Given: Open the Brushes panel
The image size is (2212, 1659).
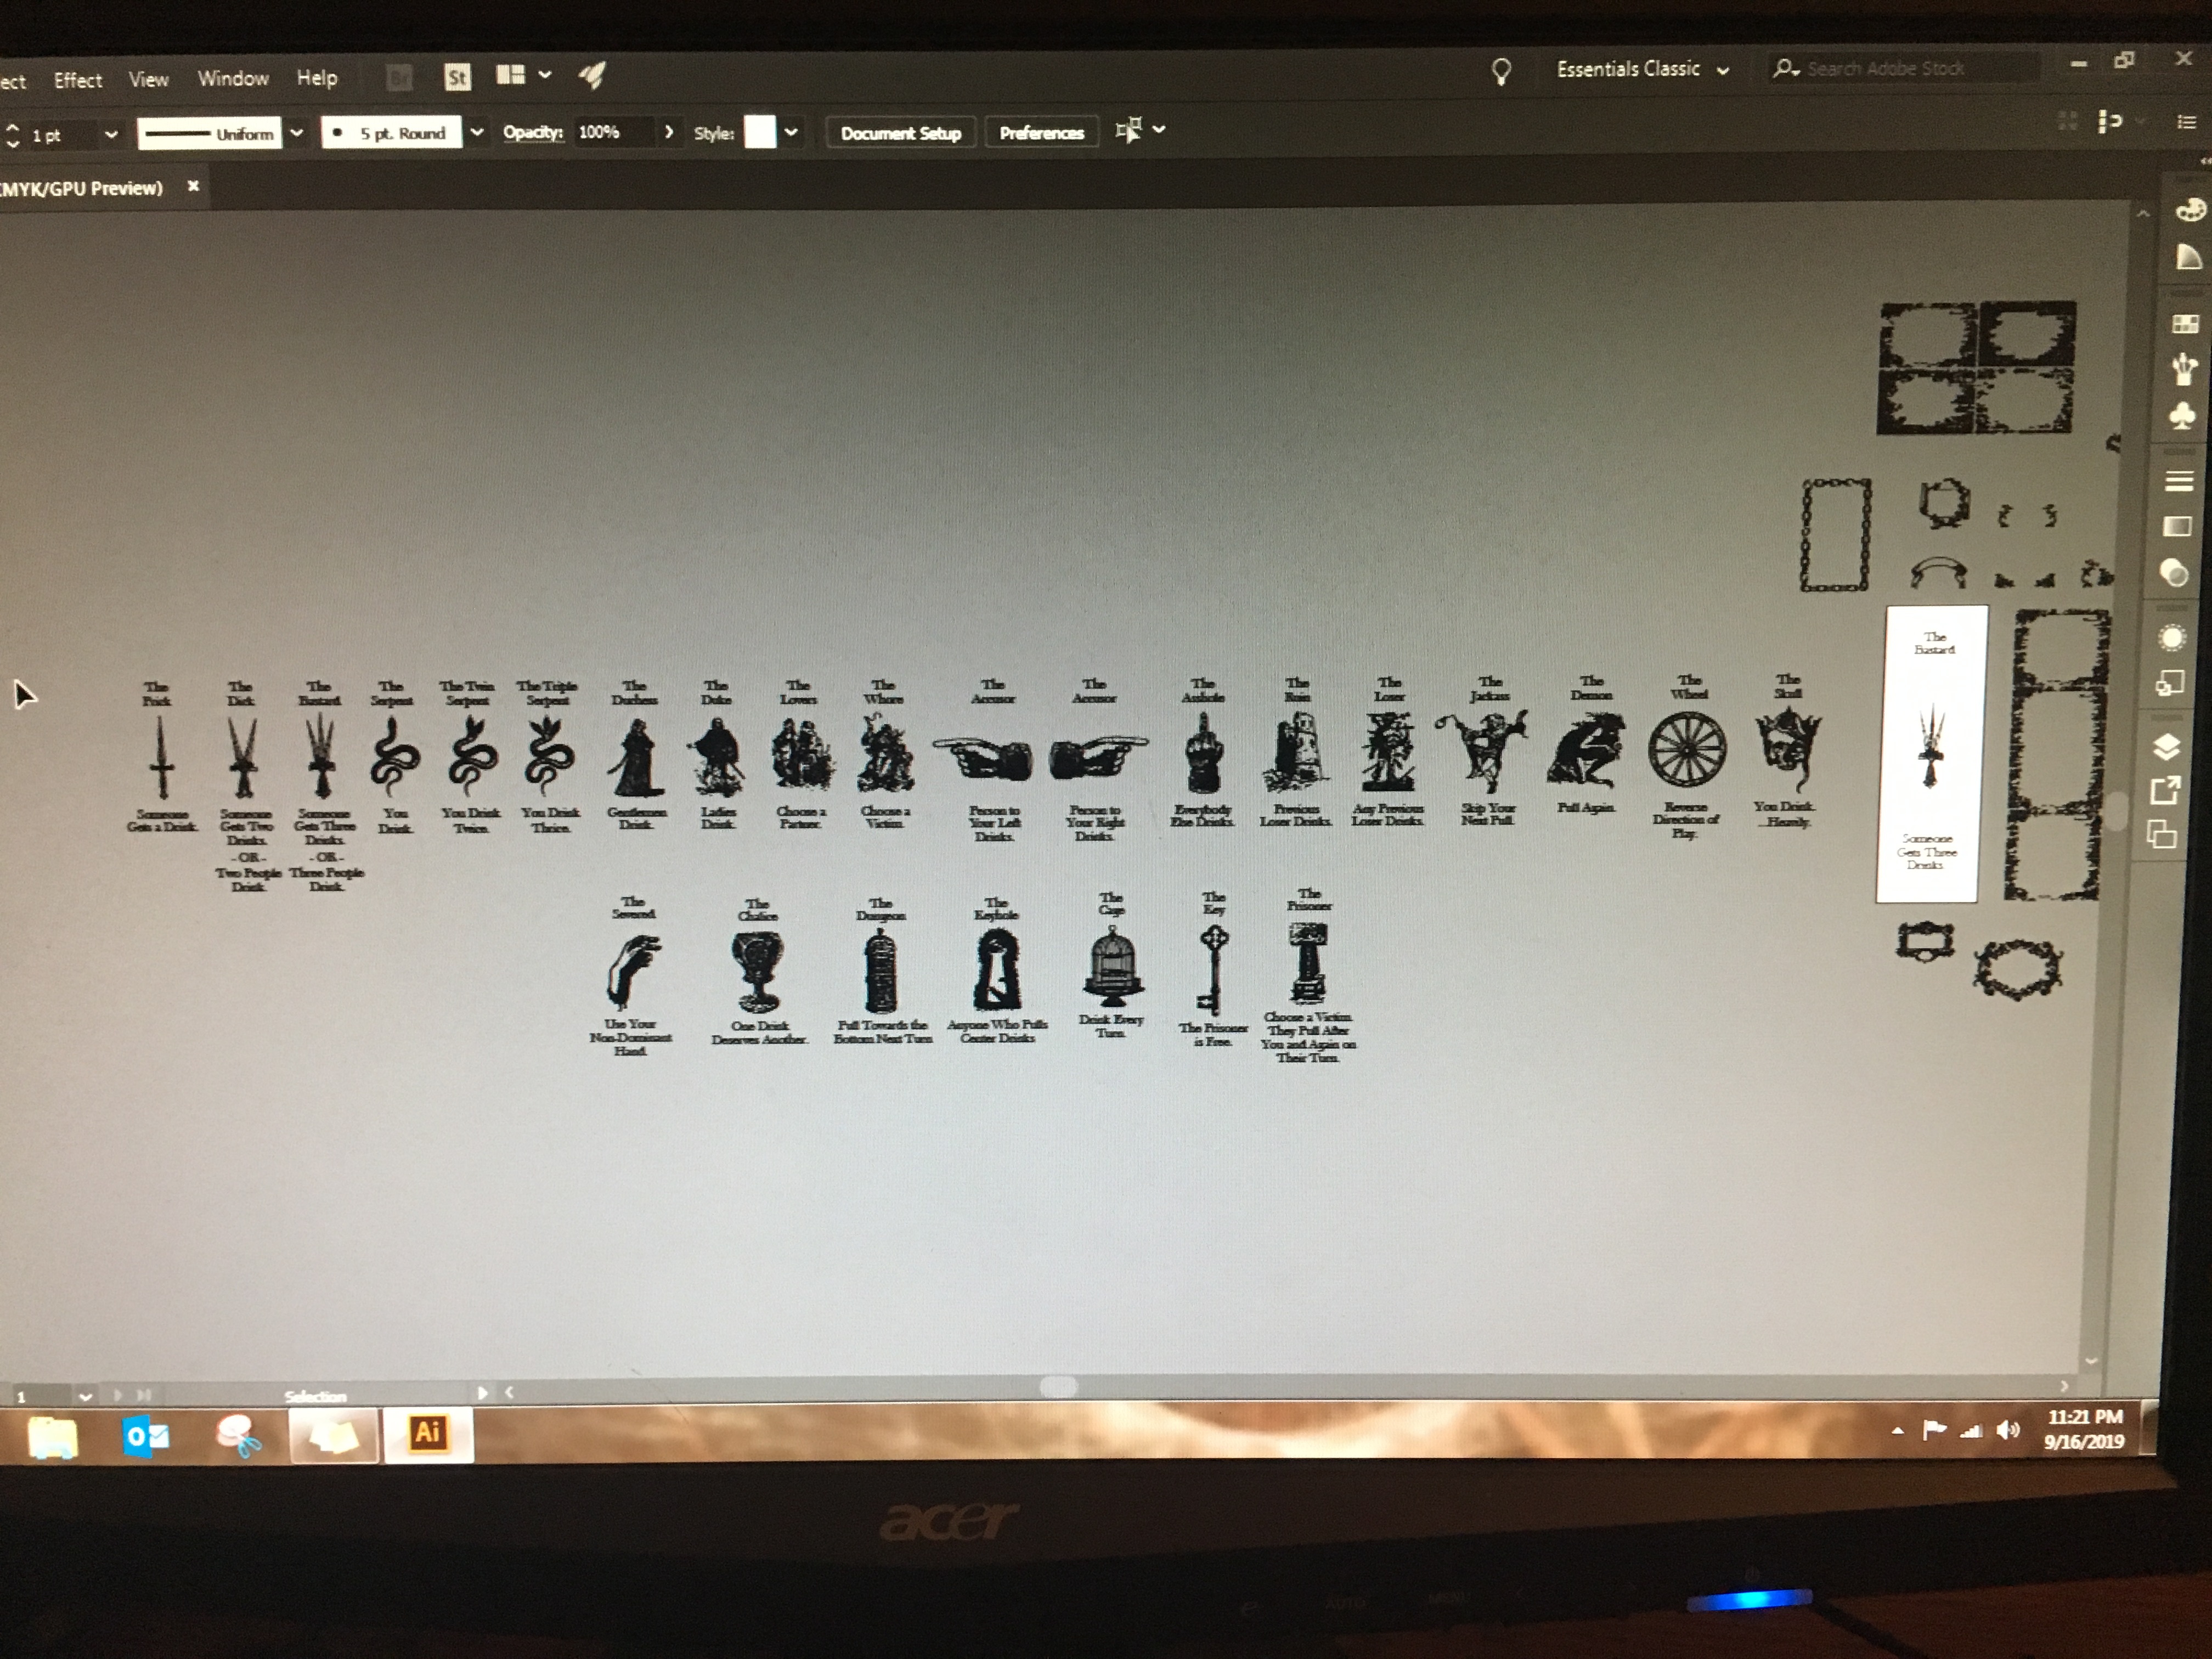Looking at the screenshot, I should [x=2184, y=369].
